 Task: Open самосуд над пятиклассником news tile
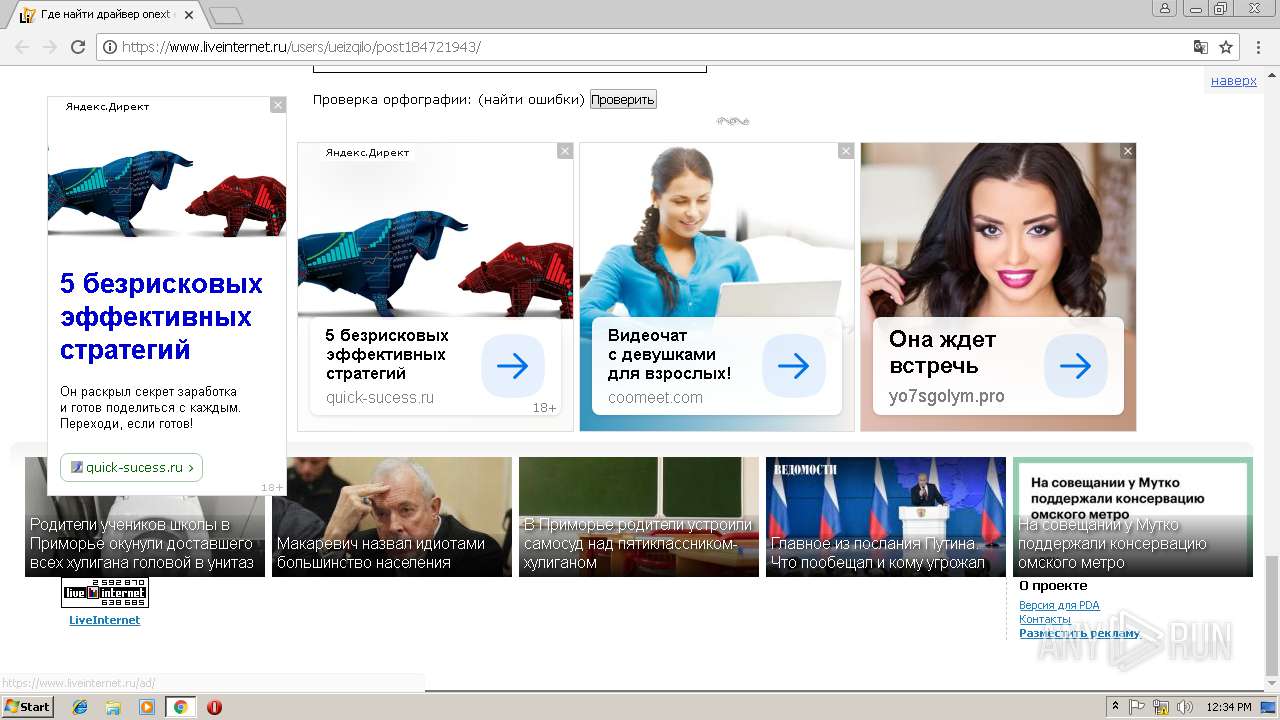tap(639, 517)
